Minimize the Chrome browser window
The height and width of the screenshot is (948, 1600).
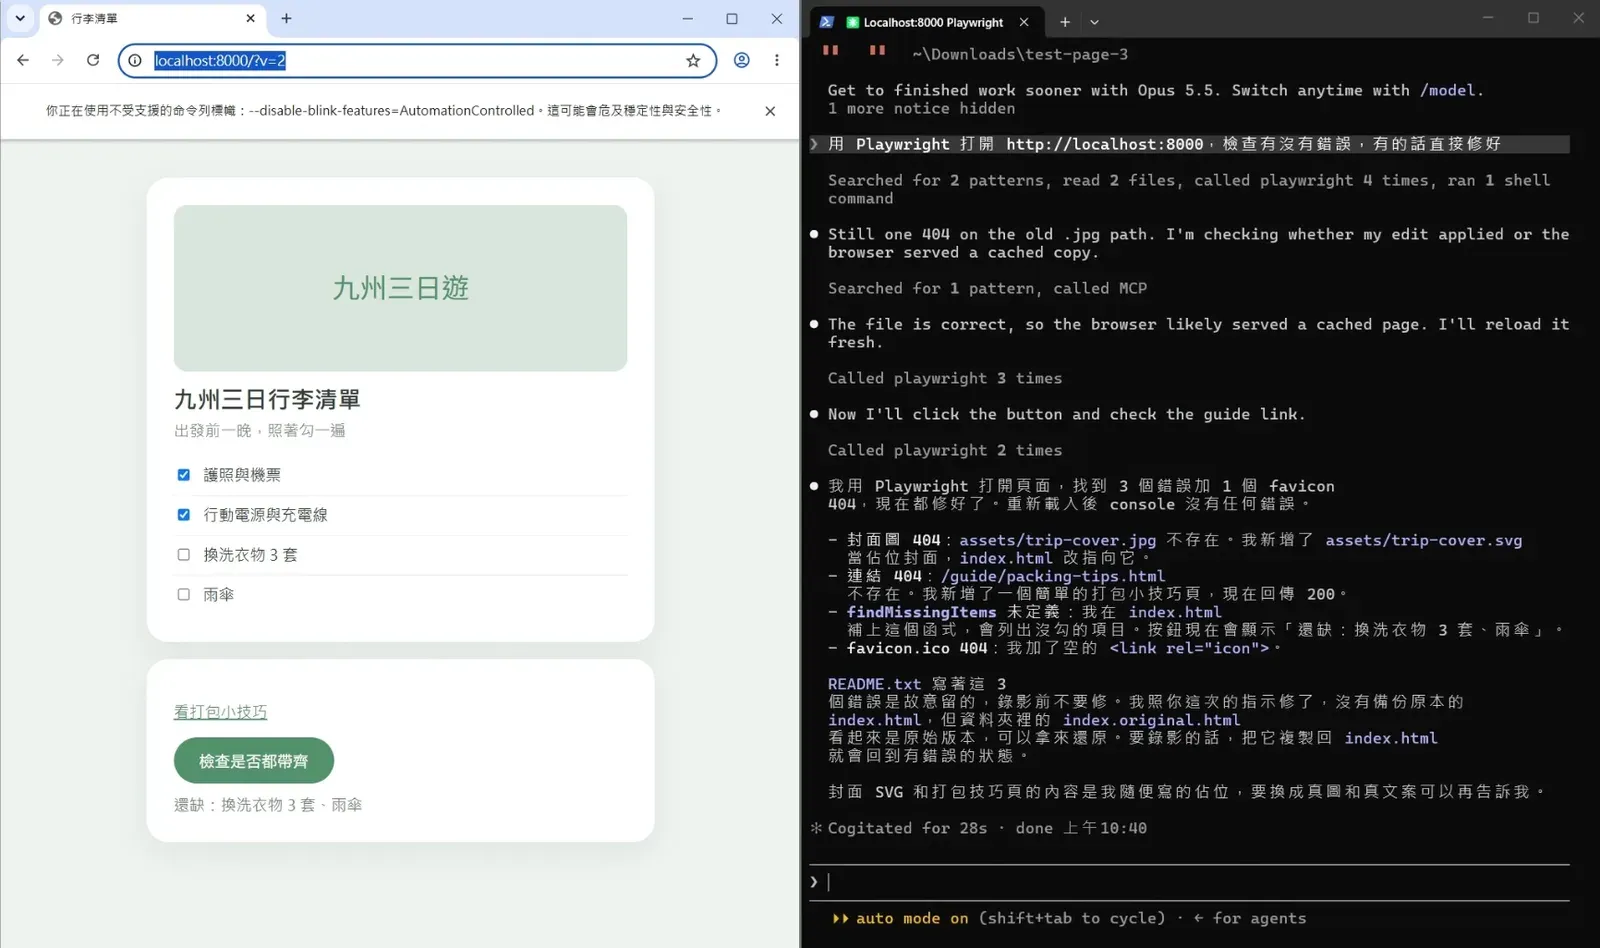click(687, 18)
